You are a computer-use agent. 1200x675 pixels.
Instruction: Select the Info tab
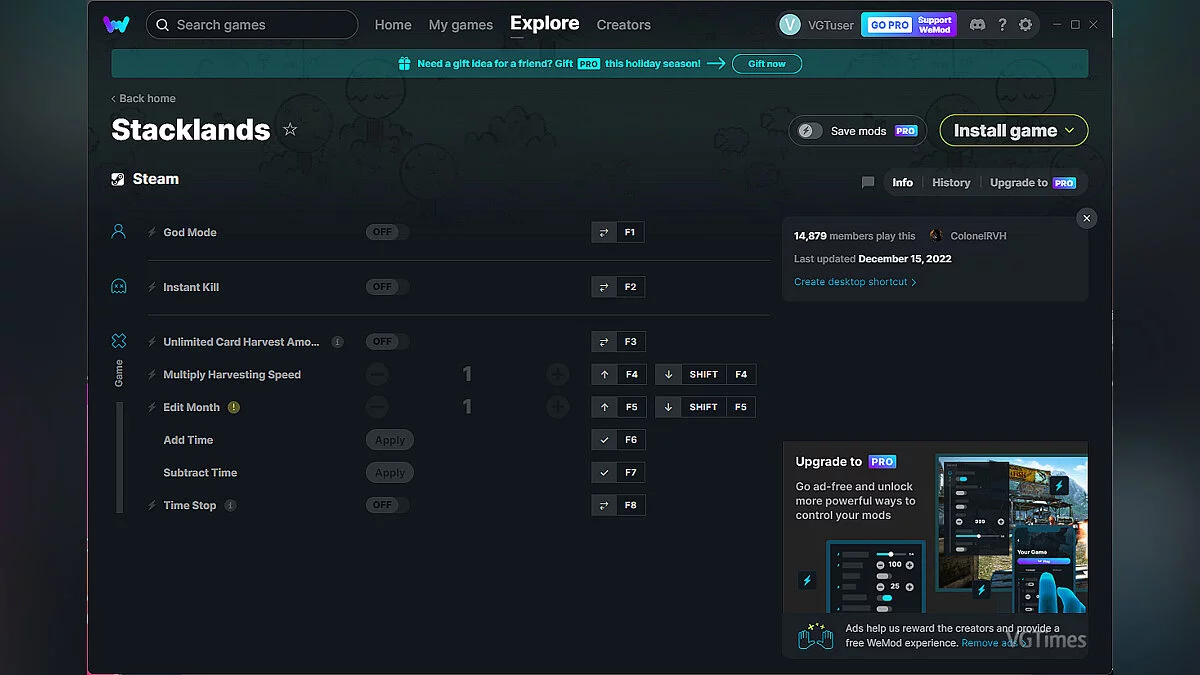[x=903, y=183]
